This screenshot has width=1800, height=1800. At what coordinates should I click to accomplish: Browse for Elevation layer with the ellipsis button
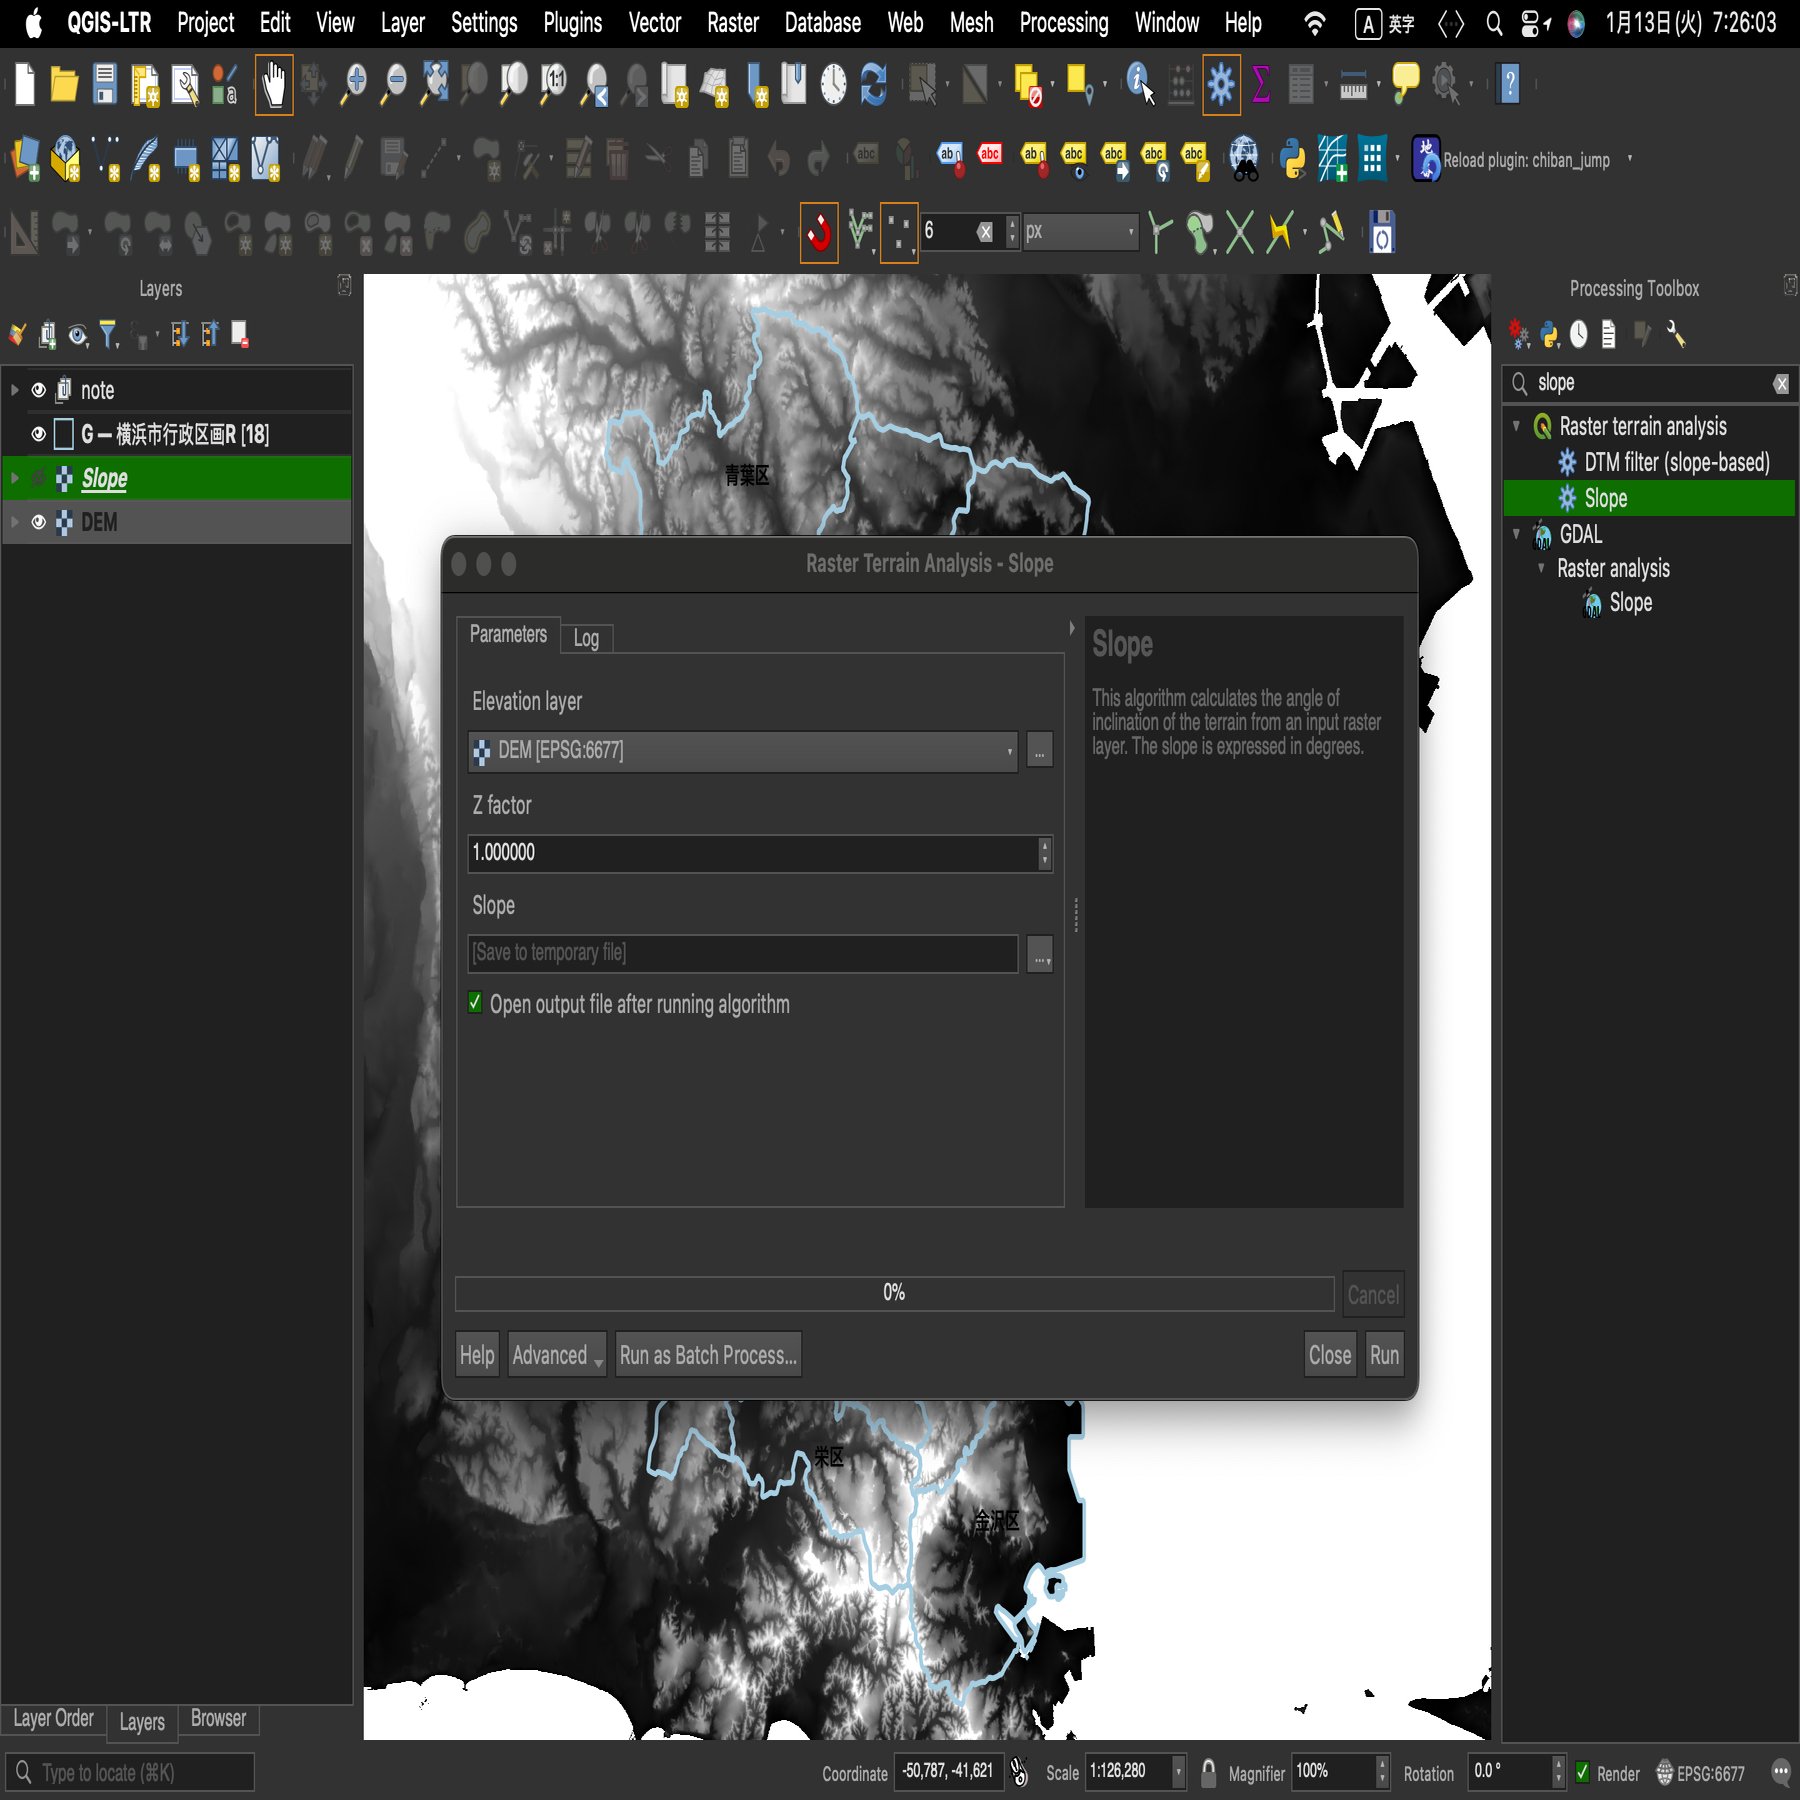coord(1040,751)
